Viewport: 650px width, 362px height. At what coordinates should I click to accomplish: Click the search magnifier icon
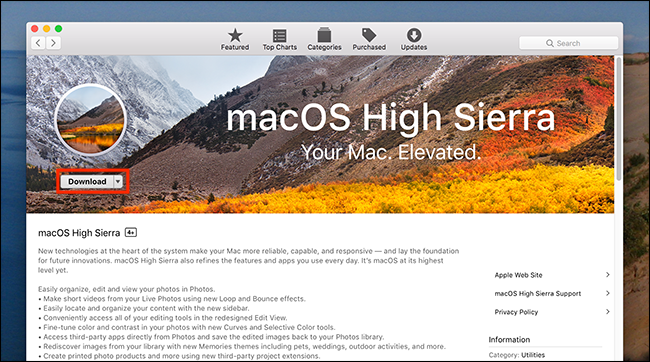click(x=550, y=43)
